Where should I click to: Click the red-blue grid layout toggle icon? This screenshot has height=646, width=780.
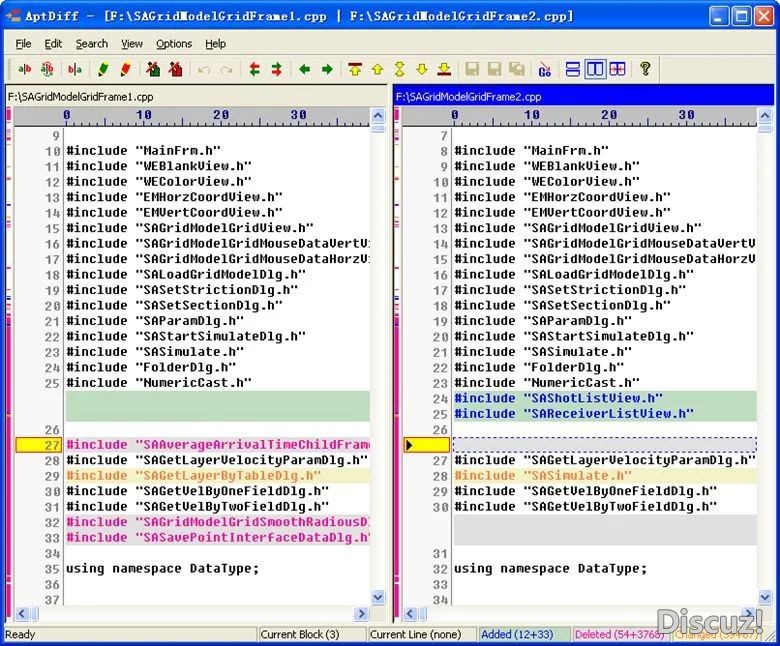point(617,69)
